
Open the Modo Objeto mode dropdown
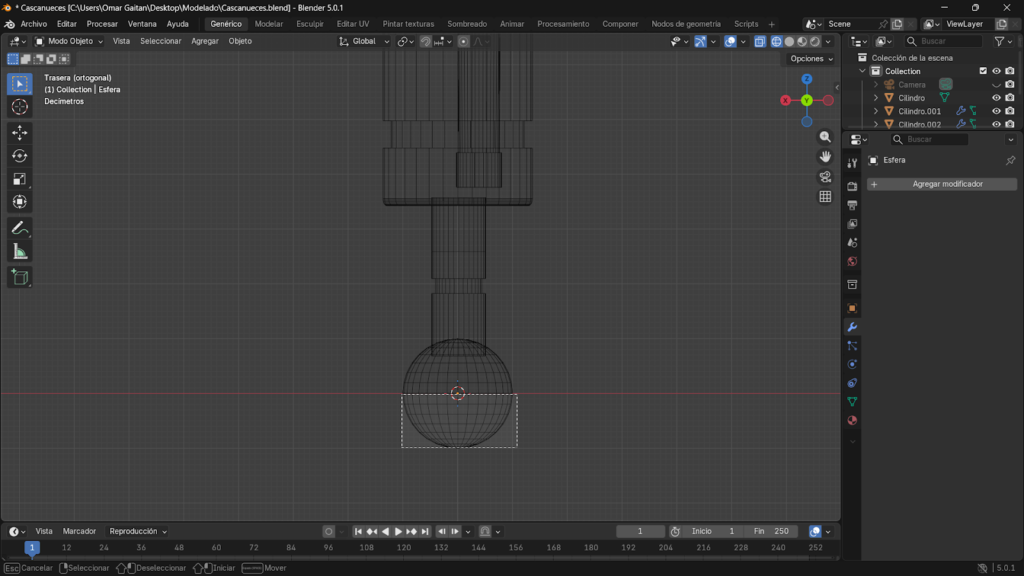coord(69,41)
